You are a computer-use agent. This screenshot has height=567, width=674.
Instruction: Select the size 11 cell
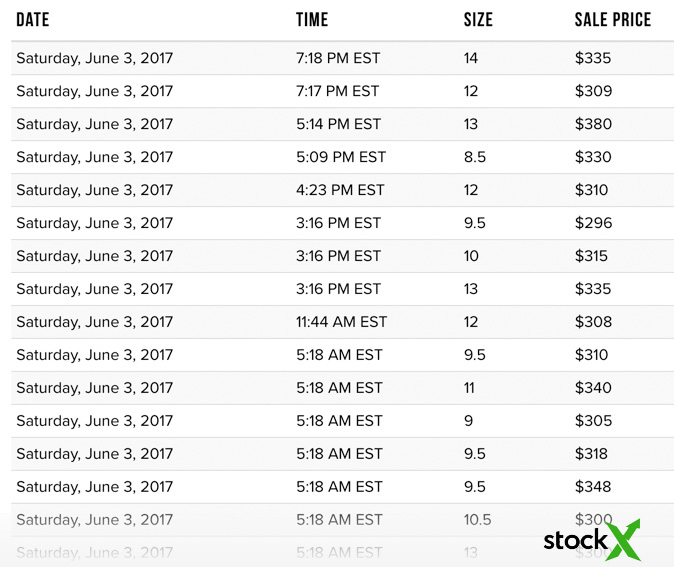coord(469,388)
